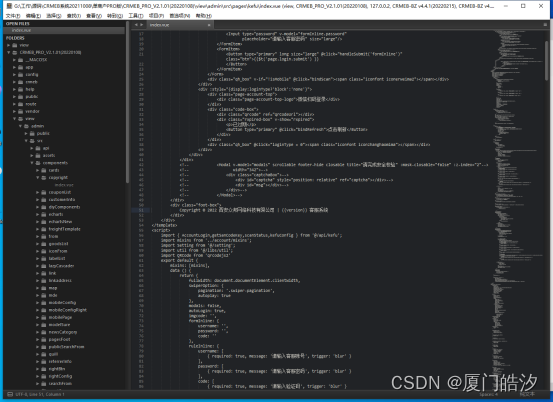Collapse the admin folder arrow
The width and height of the screenshot is (553, 402).
(x=20, y=126)
